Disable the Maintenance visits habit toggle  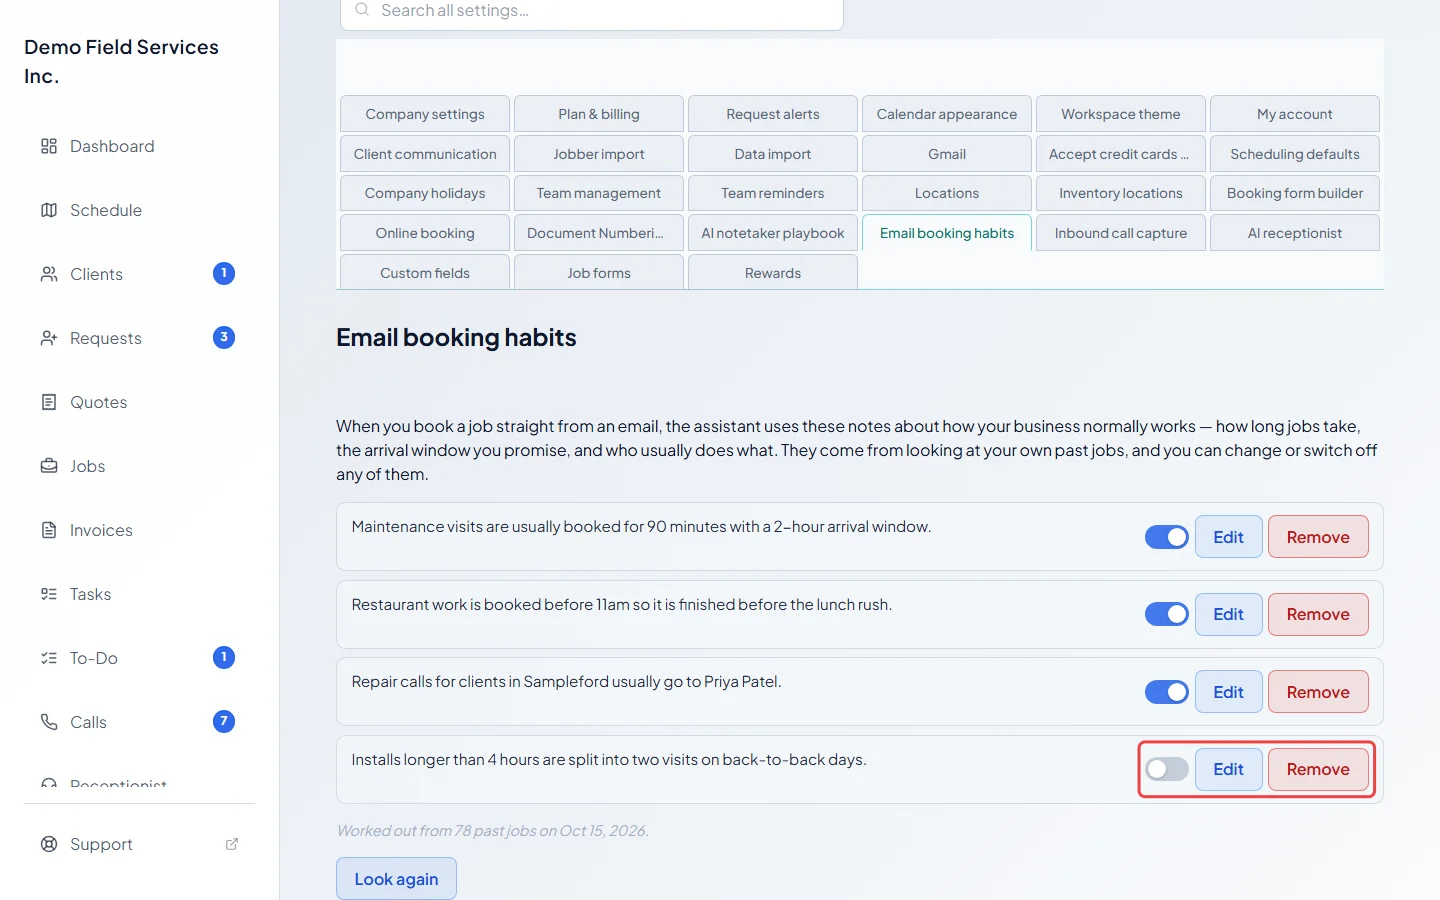[x=1167, y=537]
